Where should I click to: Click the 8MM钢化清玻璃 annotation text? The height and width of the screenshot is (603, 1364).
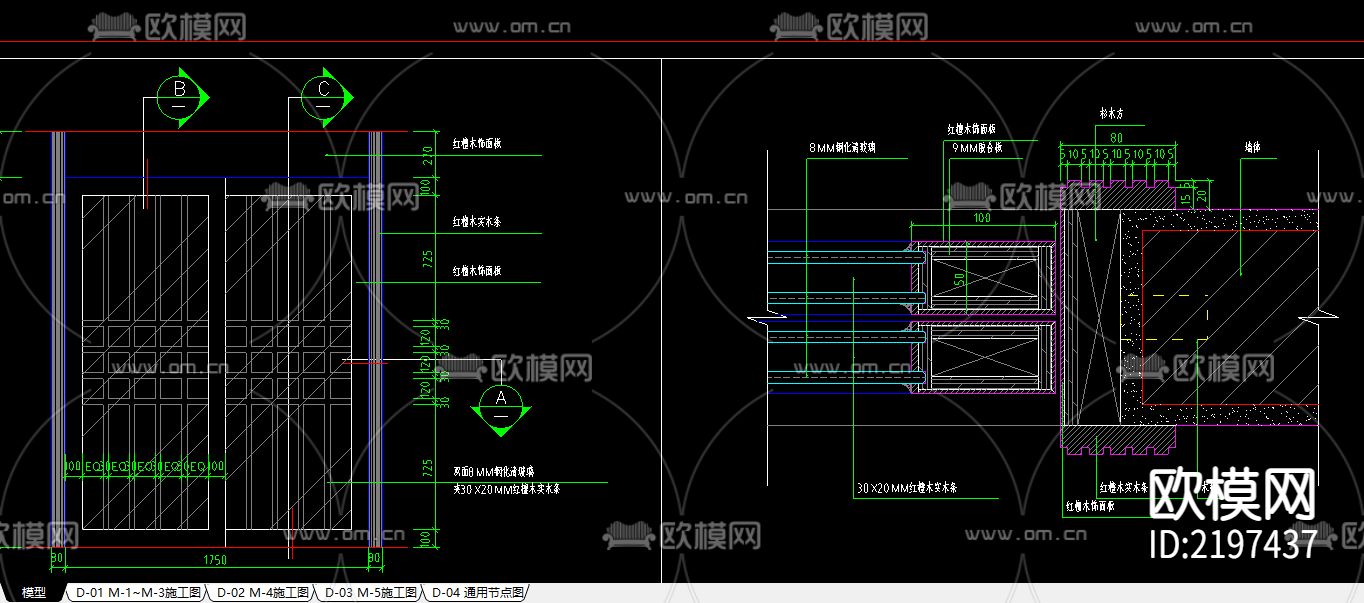842,148
